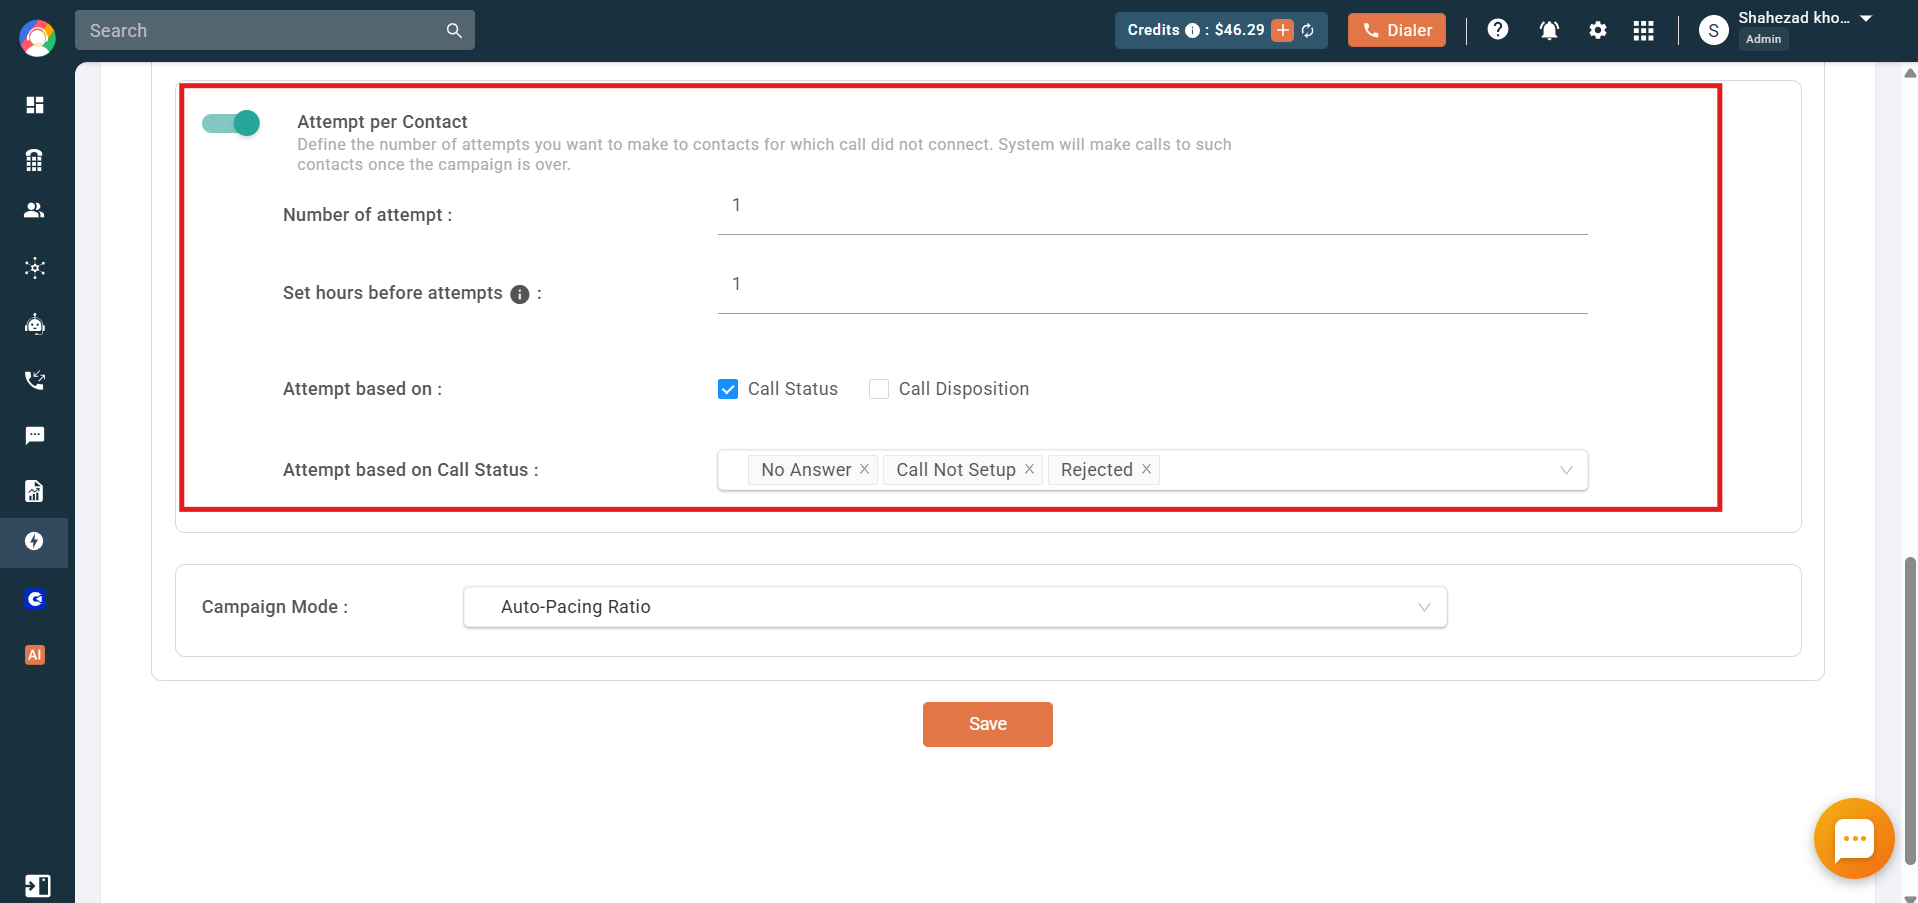This screenshot has height=903, width=1918.
Task: Remove the No Answer tag
Action: coord(865,469)
